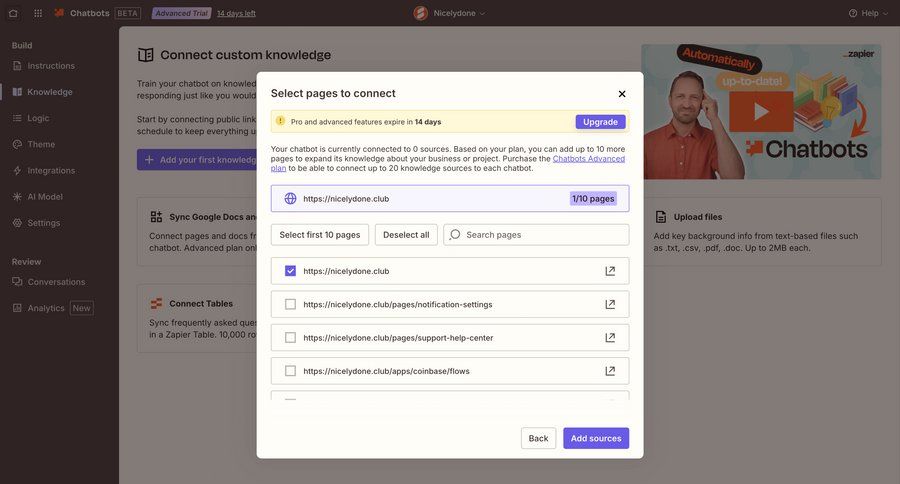Click the Settings gear icon
This screenshot has width=900, height=484.
(x=17, y=223)
